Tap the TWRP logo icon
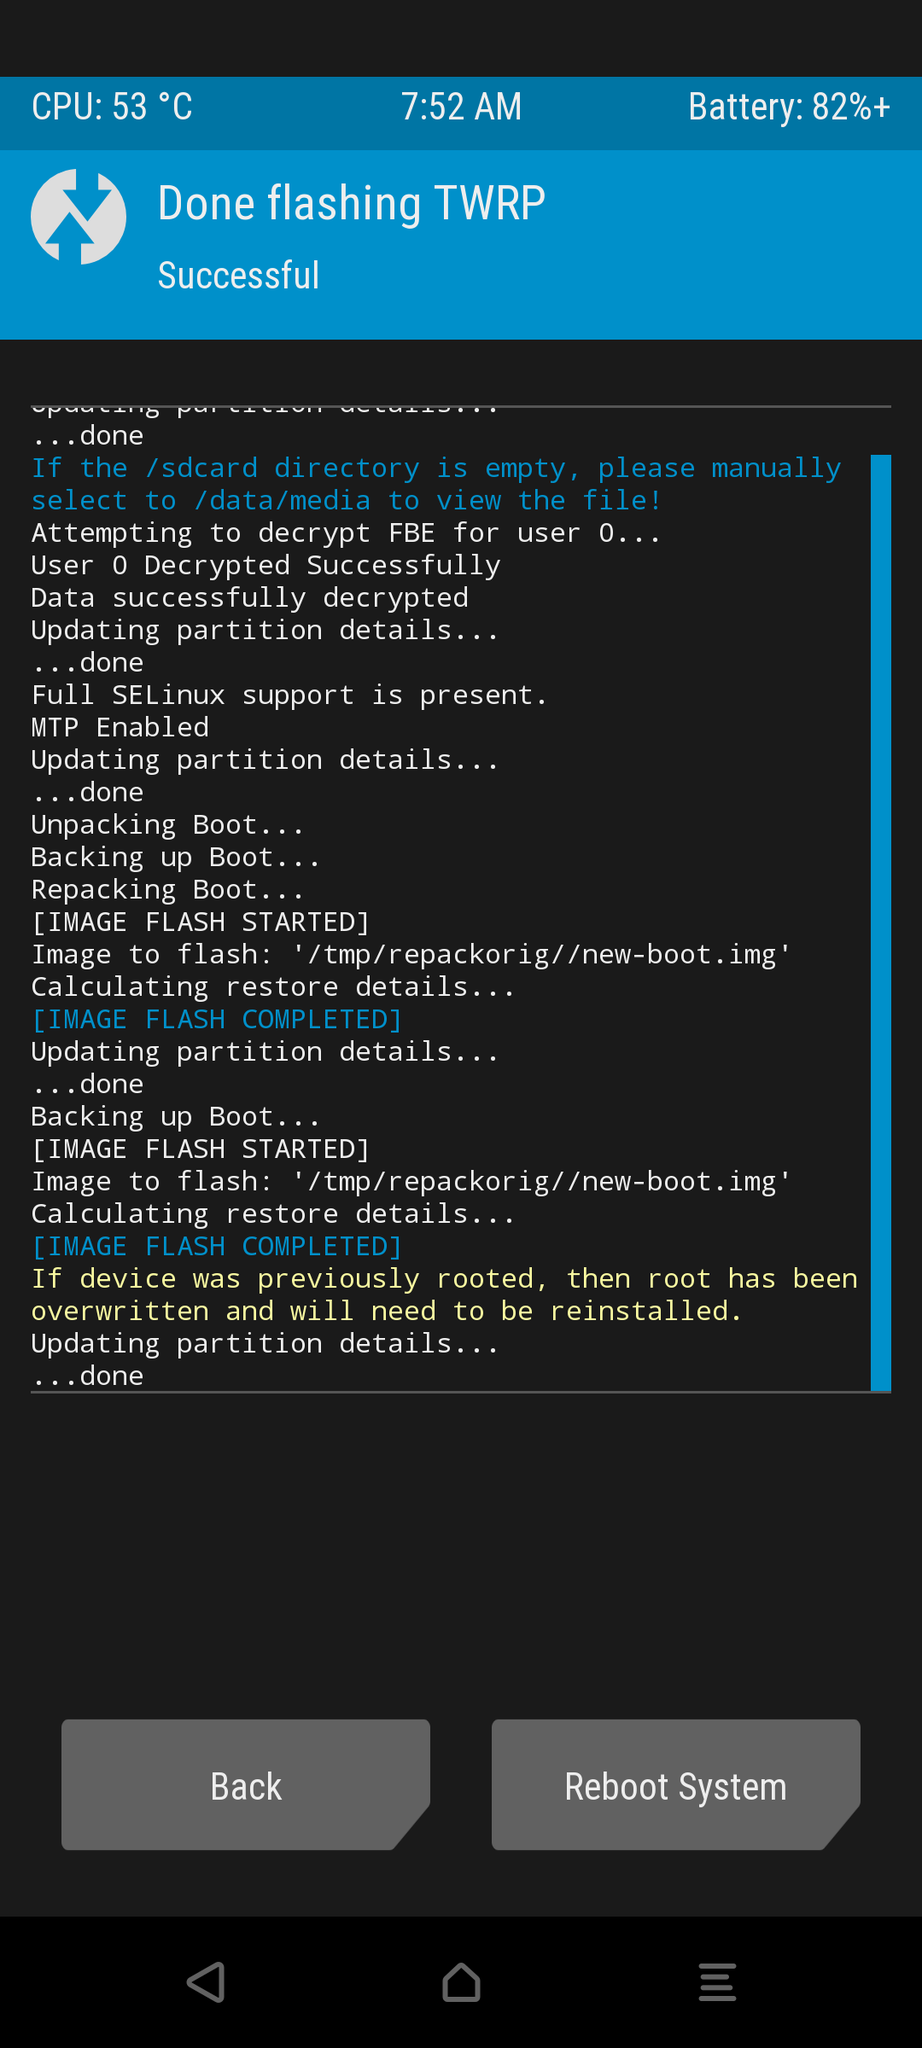The height and width of the screenshot is (2048, 922). [78, 216]
